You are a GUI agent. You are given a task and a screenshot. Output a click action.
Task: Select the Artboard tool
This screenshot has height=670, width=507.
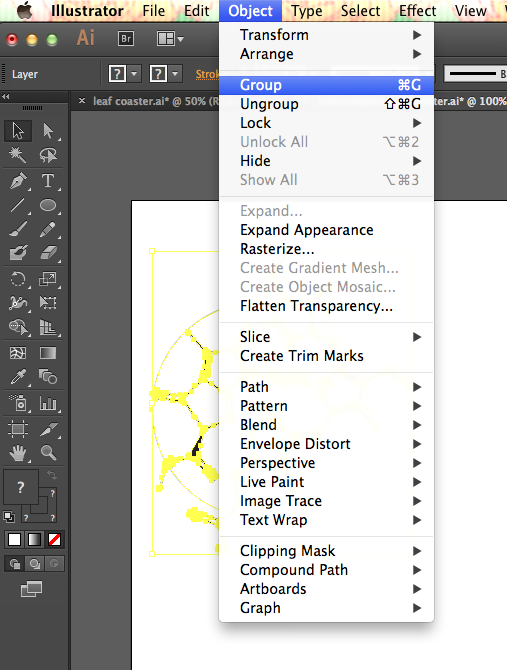(x=18, y=429)
